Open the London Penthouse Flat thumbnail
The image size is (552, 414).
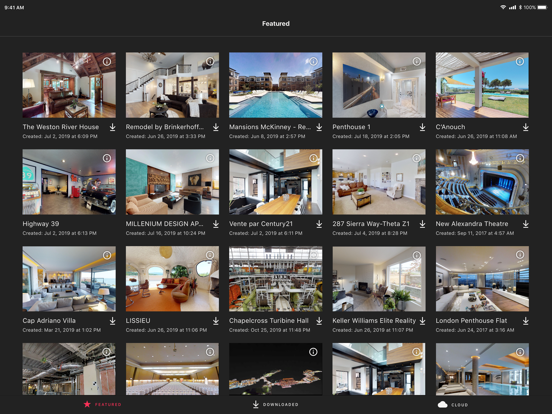coord(482,279)
